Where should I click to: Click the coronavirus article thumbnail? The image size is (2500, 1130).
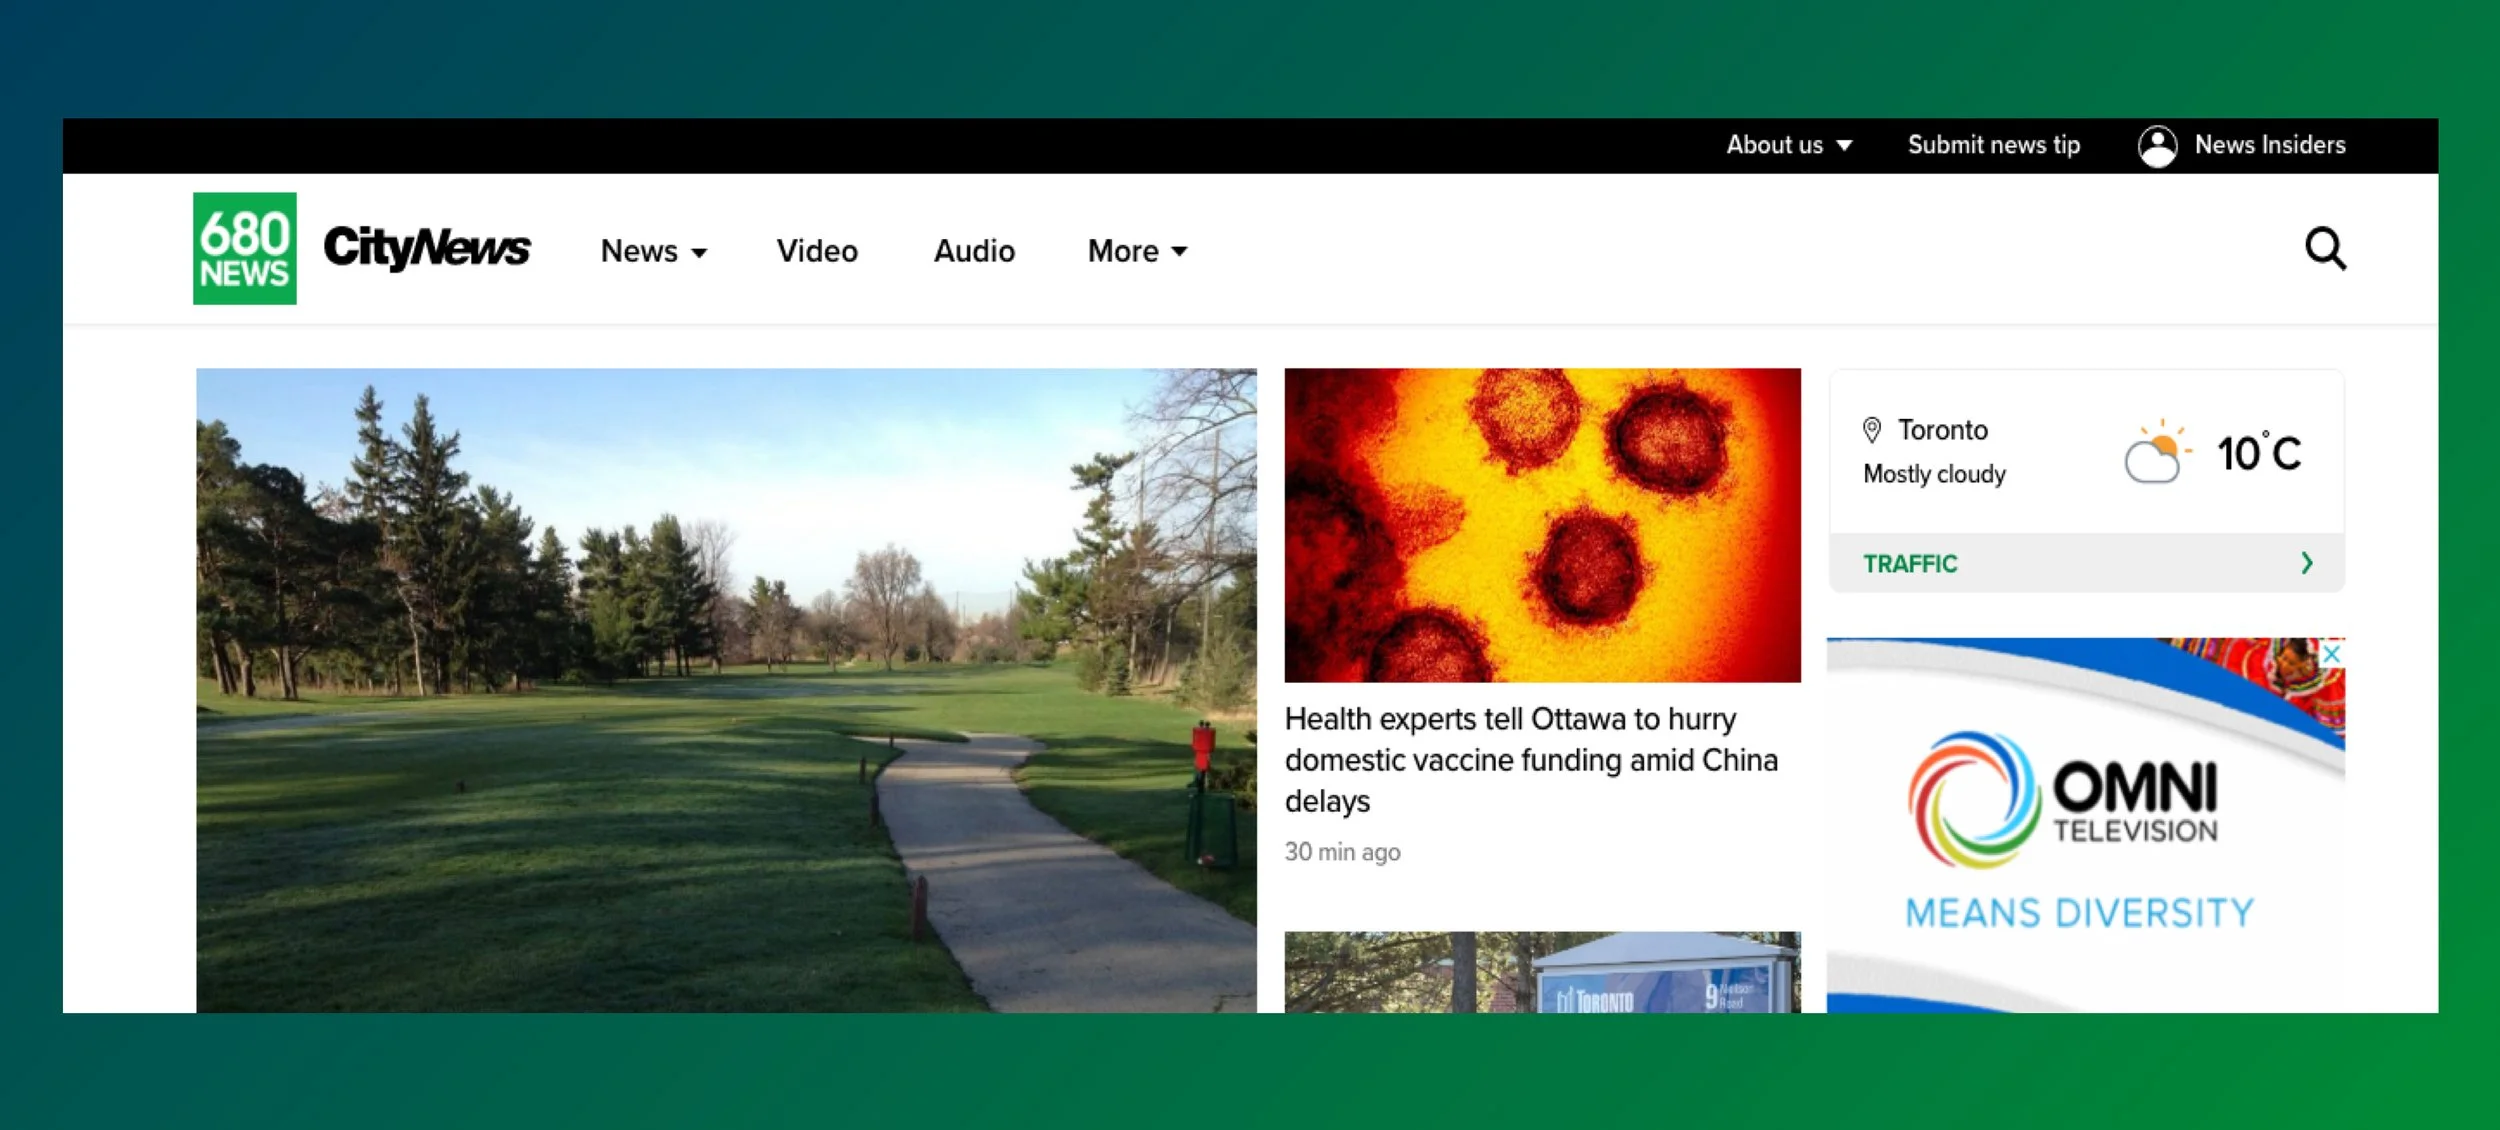click(1542, 525)
